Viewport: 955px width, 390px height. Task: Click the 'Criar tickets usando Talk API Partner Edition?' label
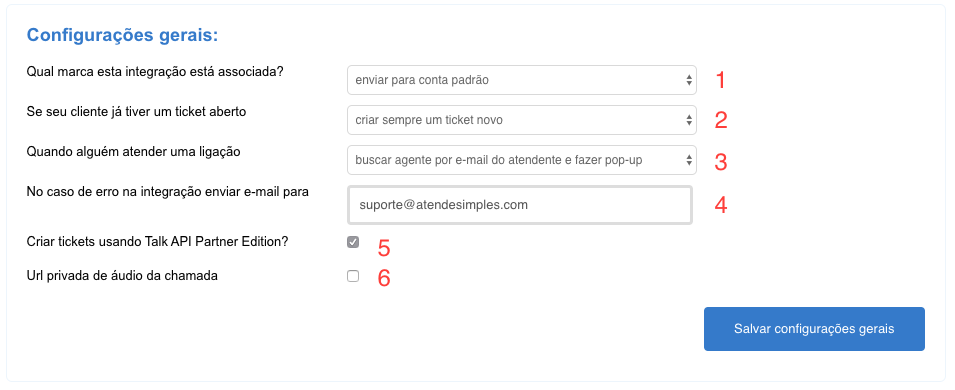click(x=157, y=242)
